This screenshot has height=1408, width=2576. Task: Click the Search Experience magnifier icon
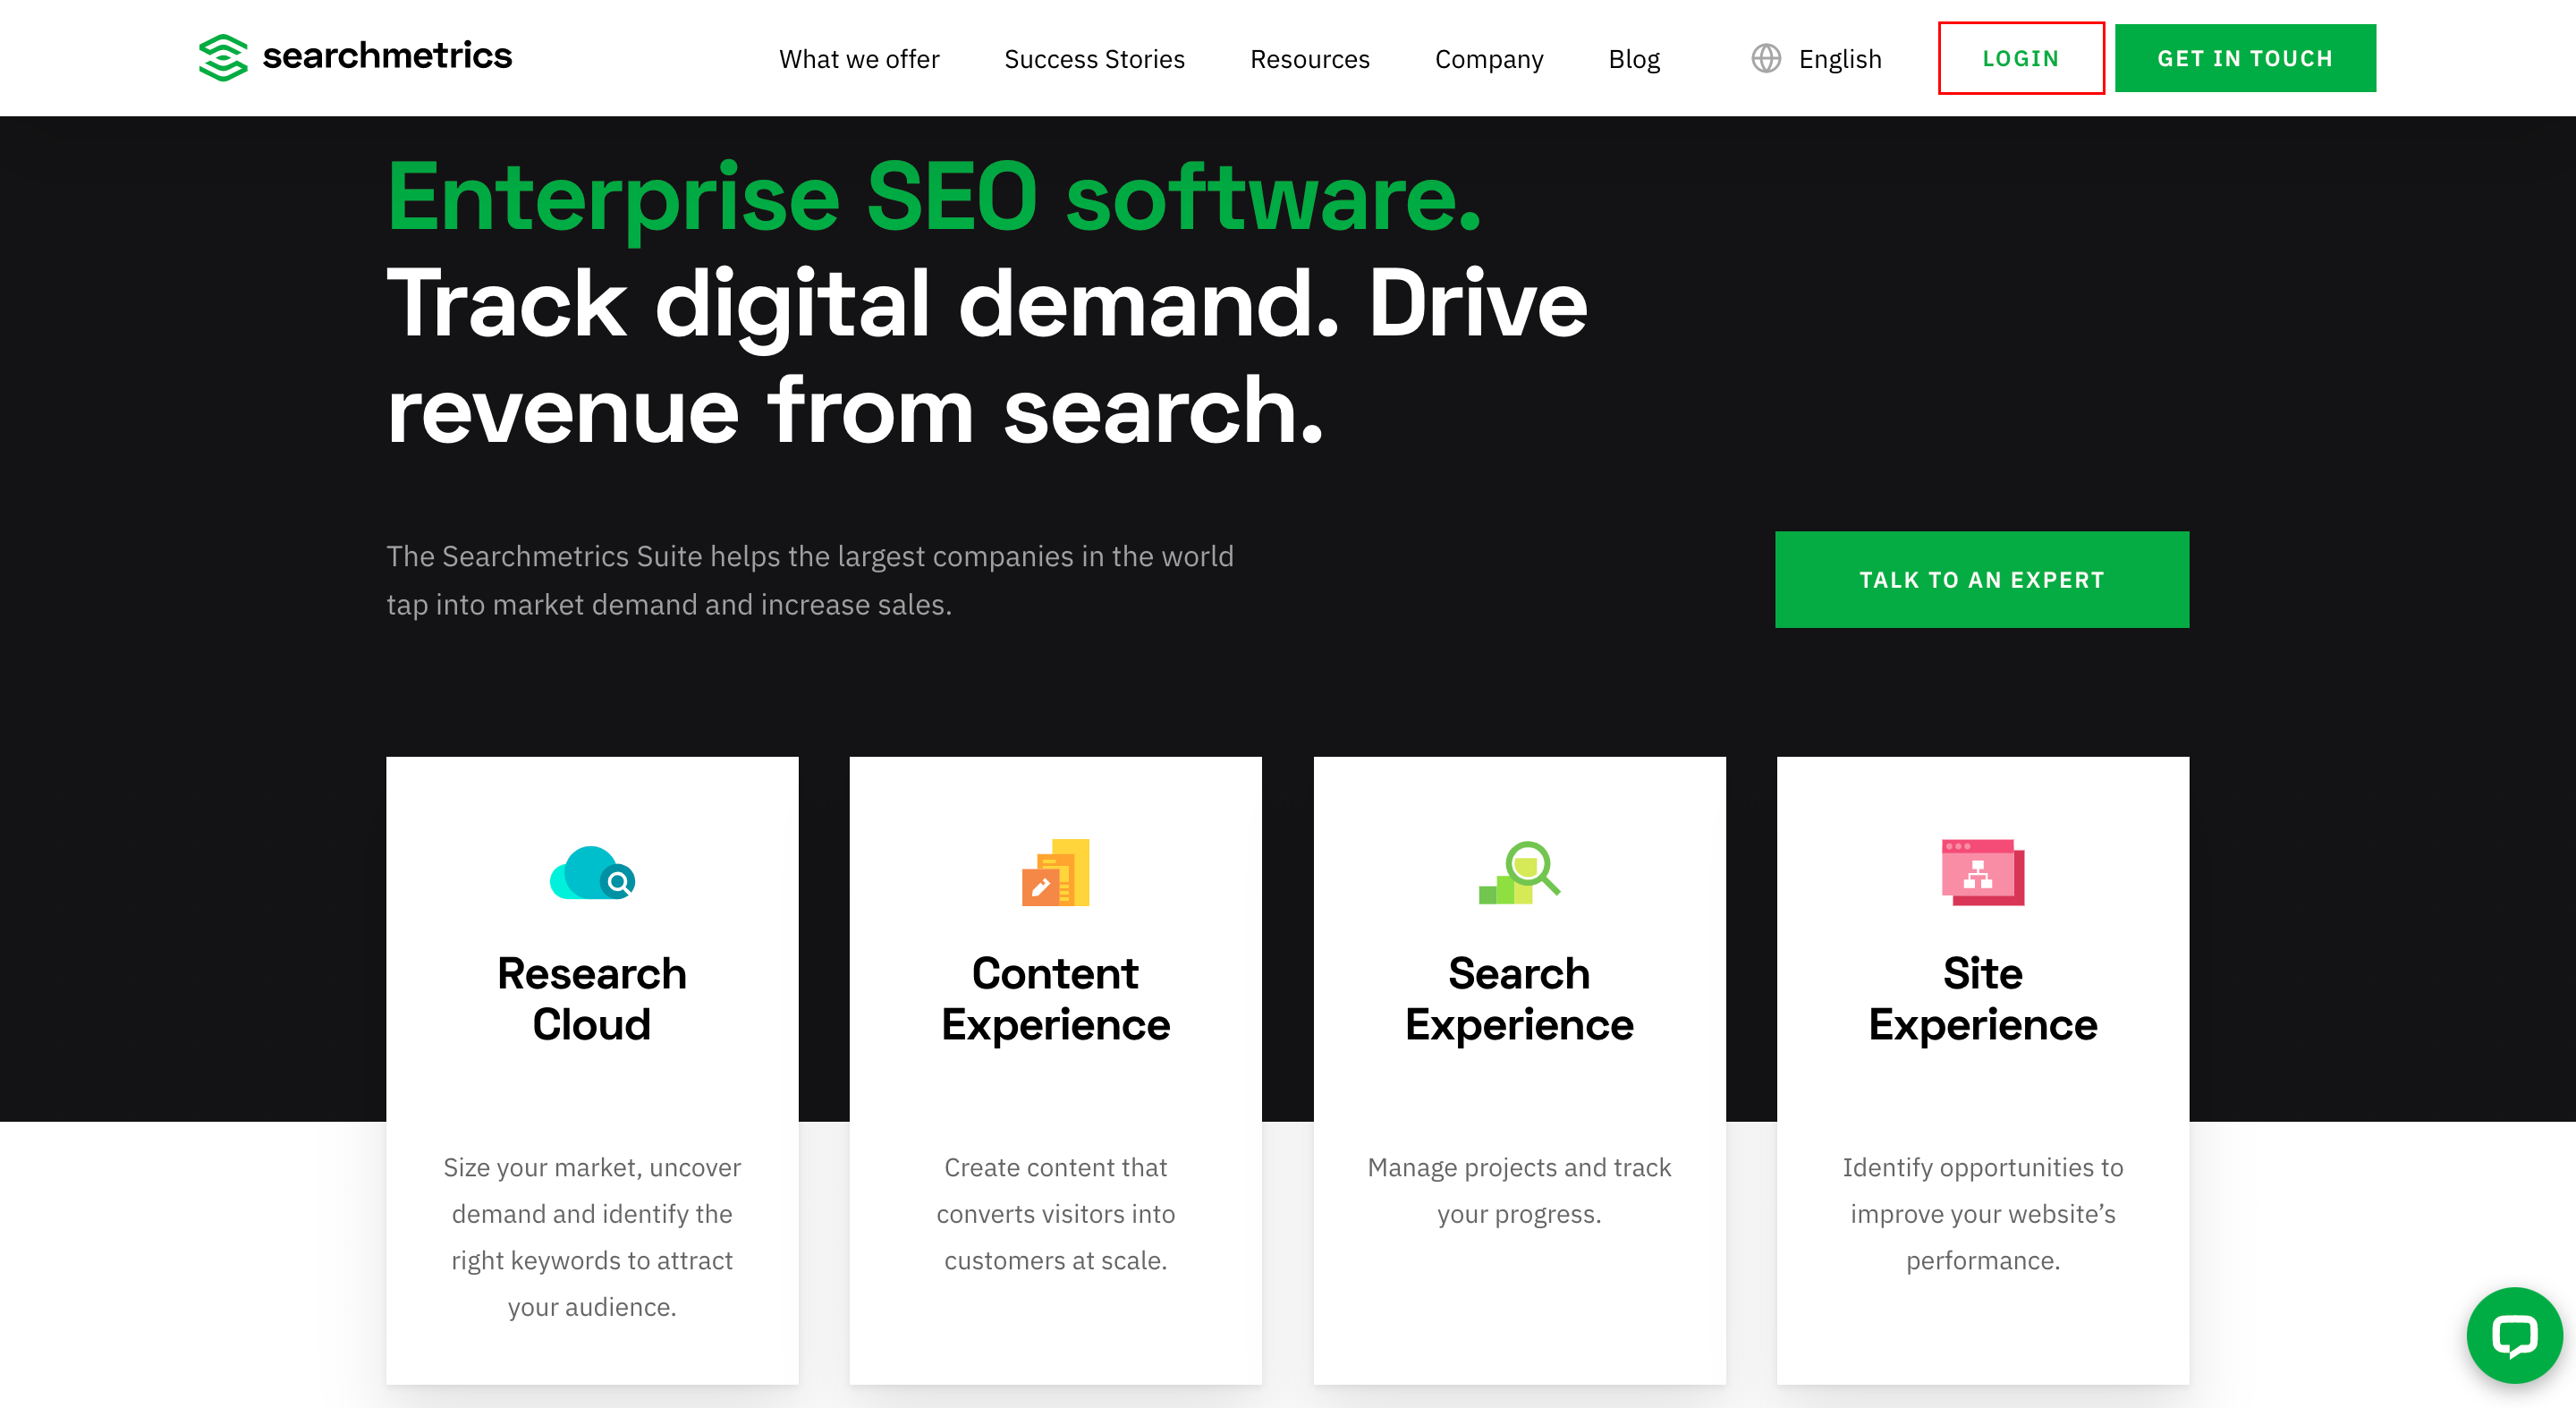[x=1519, y=872]
